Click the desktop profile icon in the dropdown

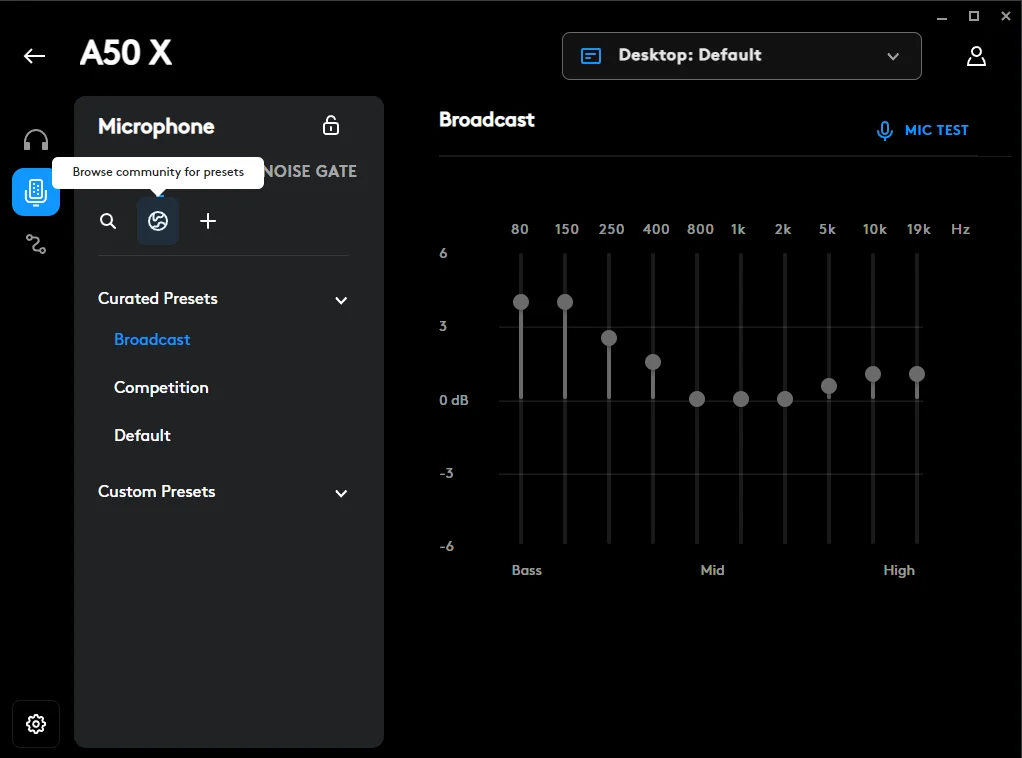591,56
